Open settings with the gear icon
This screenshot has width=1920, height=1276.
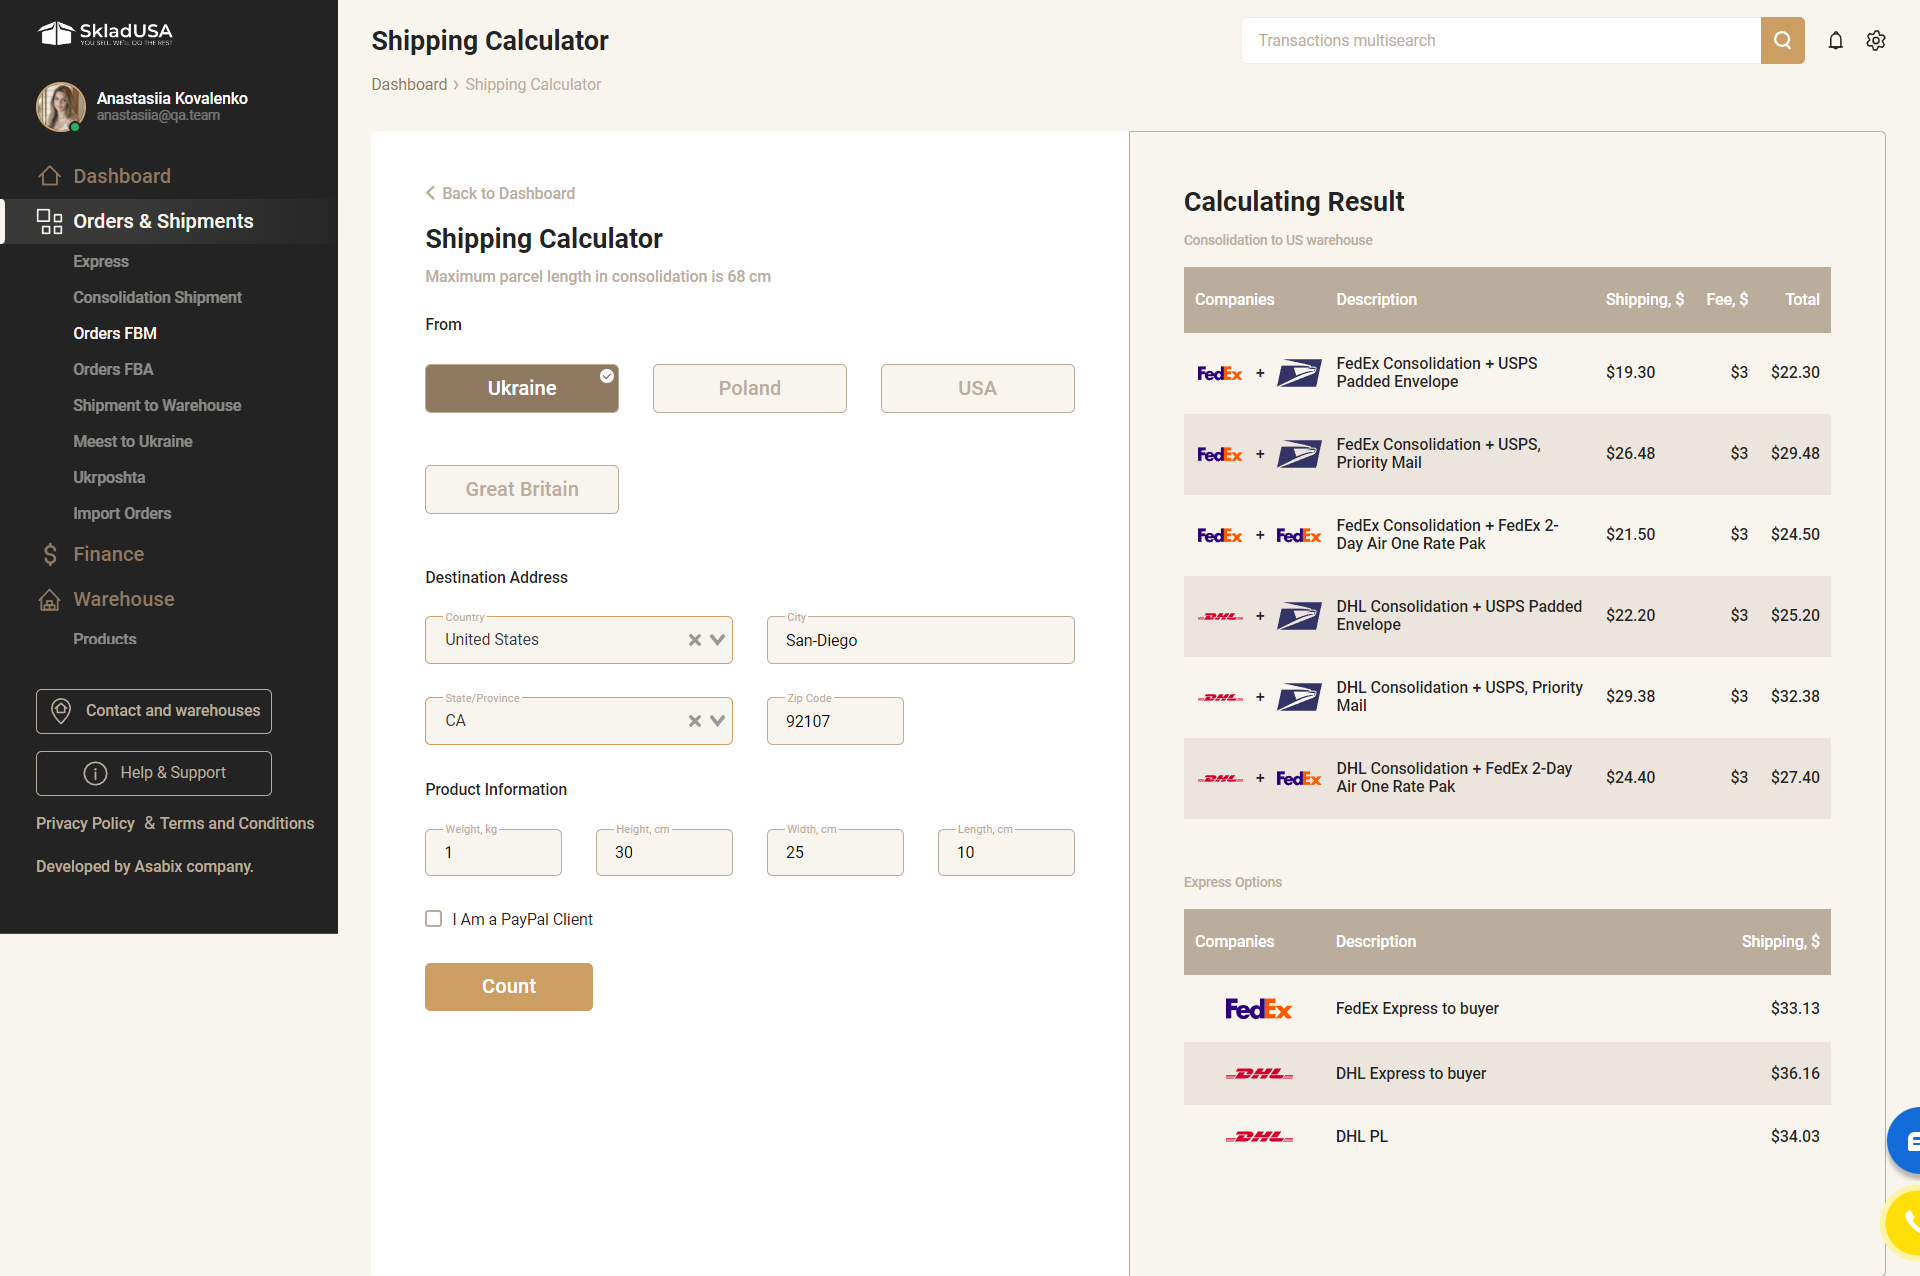click(1876, 40)
